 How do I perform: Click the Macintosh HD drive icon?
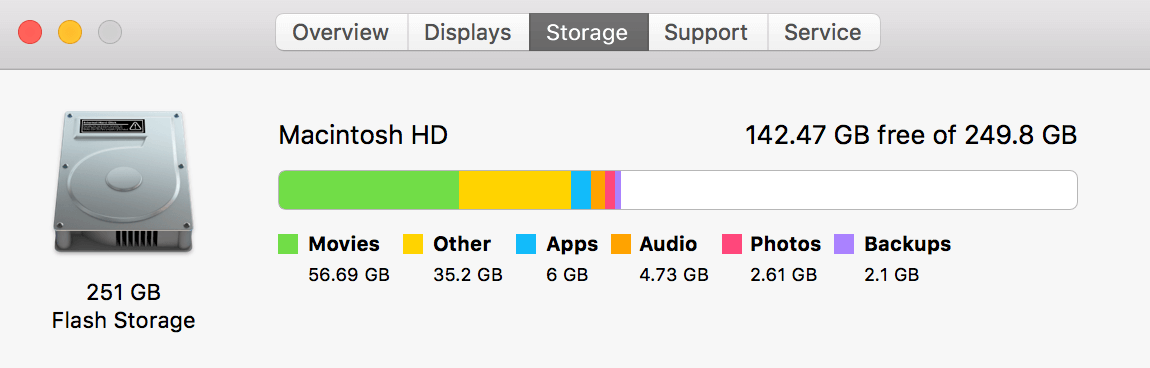(x=123, y=183)
